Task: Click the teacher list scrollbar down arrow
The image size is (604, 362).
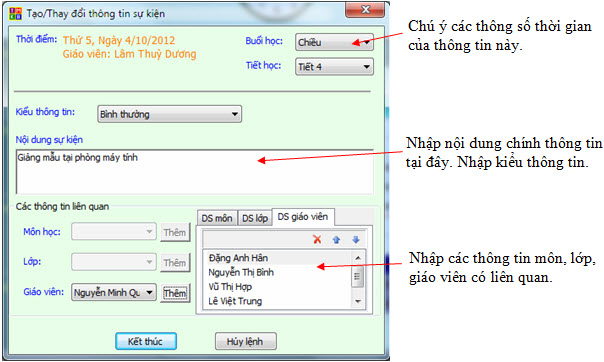Action: tap(358, 302)
